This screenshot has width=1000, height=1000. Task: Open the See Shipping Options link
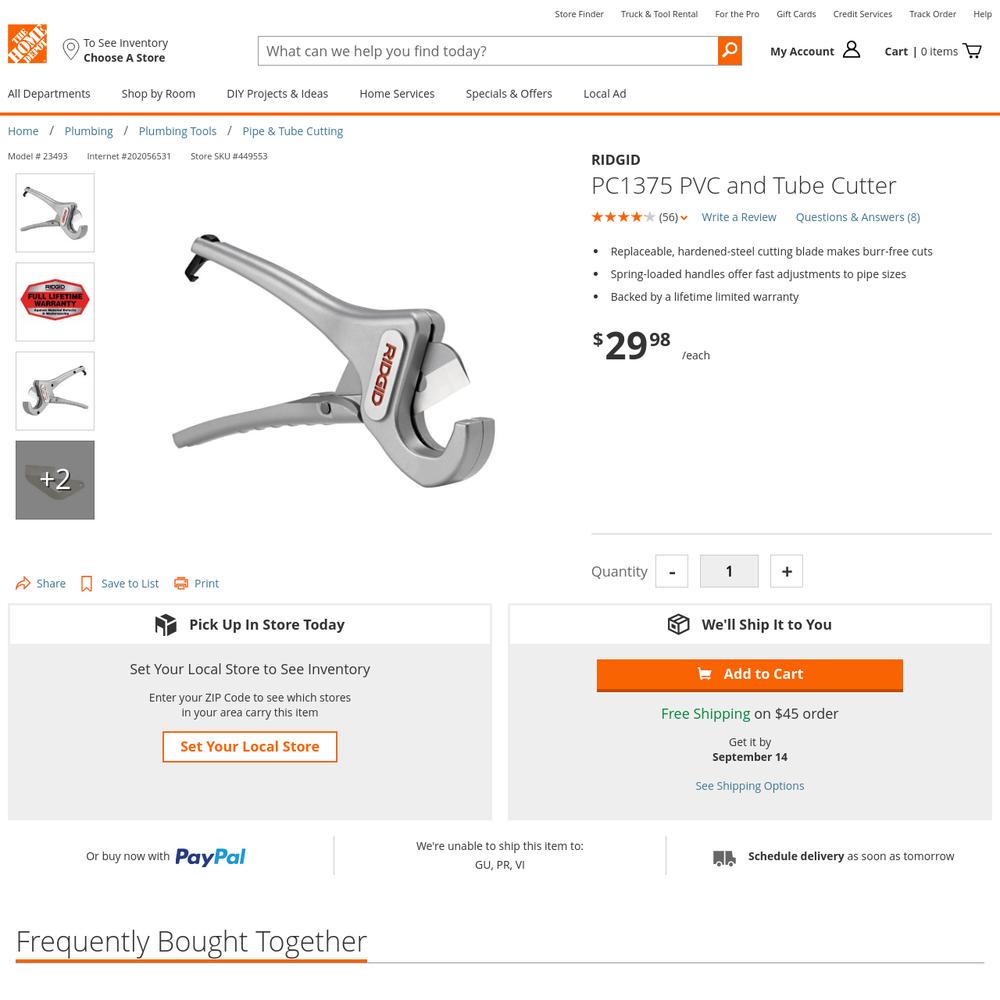click(x=749, y=786)
